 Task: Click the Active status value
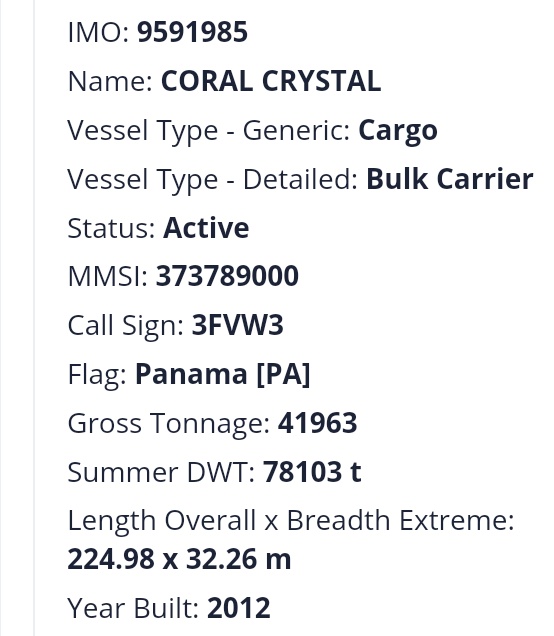pyautogui.click(x=206, y=228)
